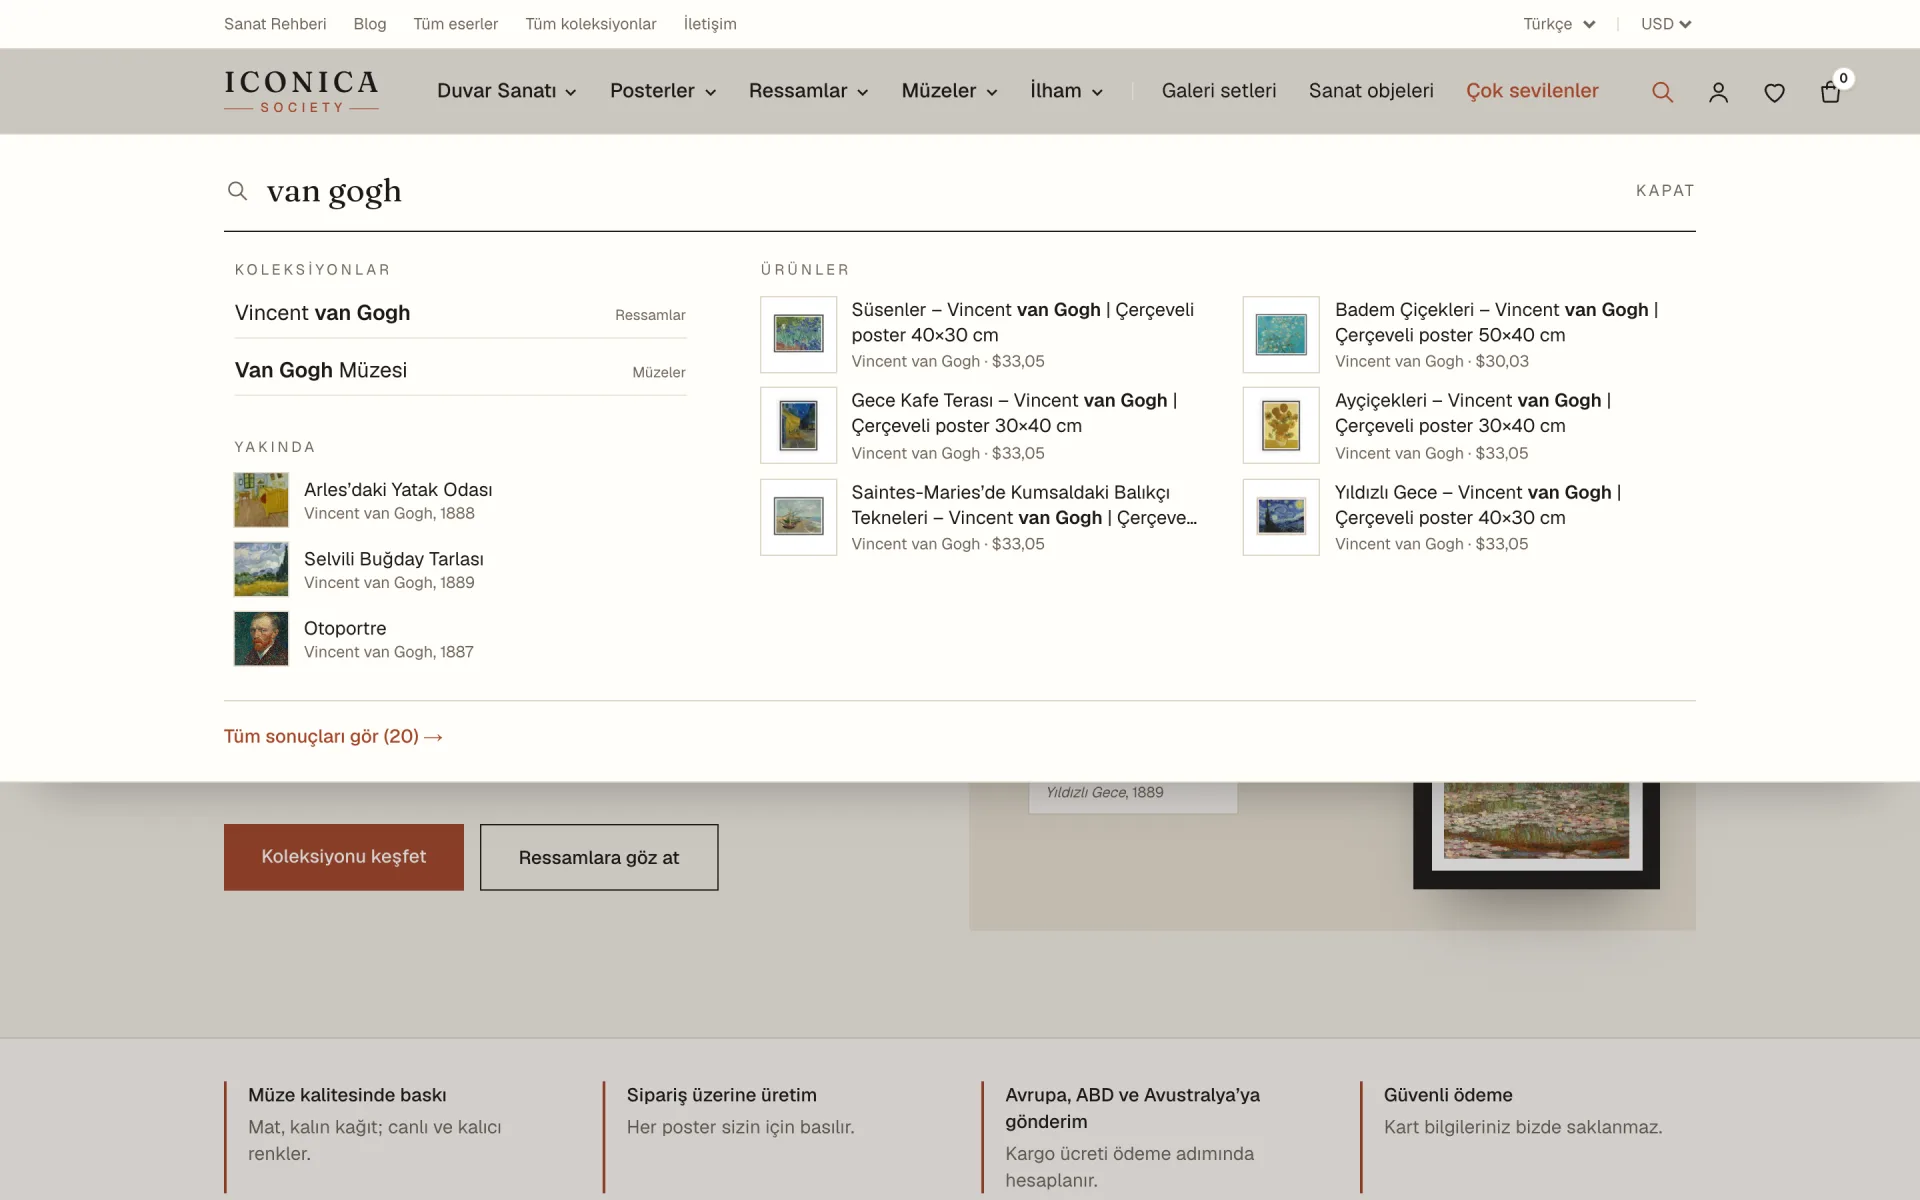Click Ressamlara göz at button

(x=599, y=857)
